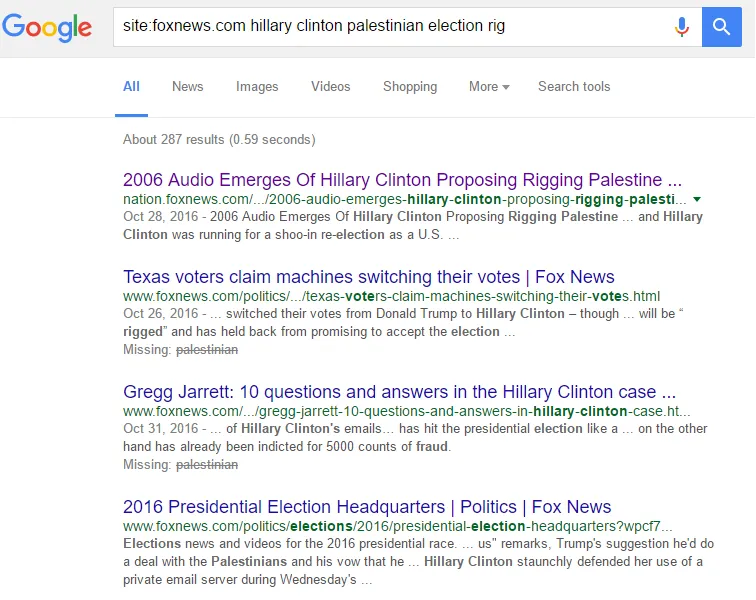Open Gregg Jarrett 10 questions and answers result
This screenshot has width=756, height=600.
(399, 392)
